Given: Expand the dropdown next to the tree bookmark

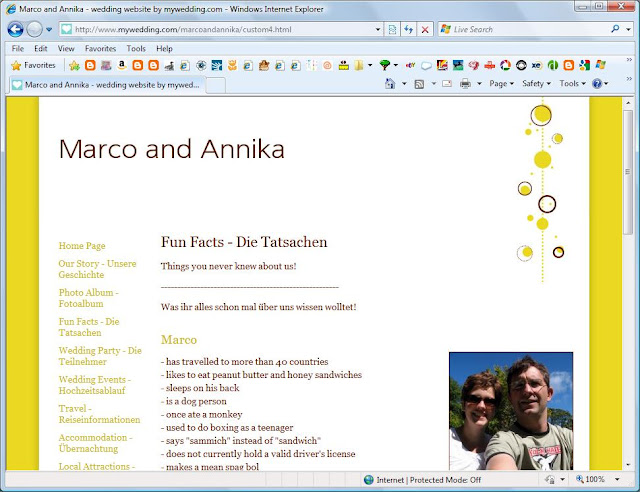Looking at the screenshot, I should click(396, 65).
